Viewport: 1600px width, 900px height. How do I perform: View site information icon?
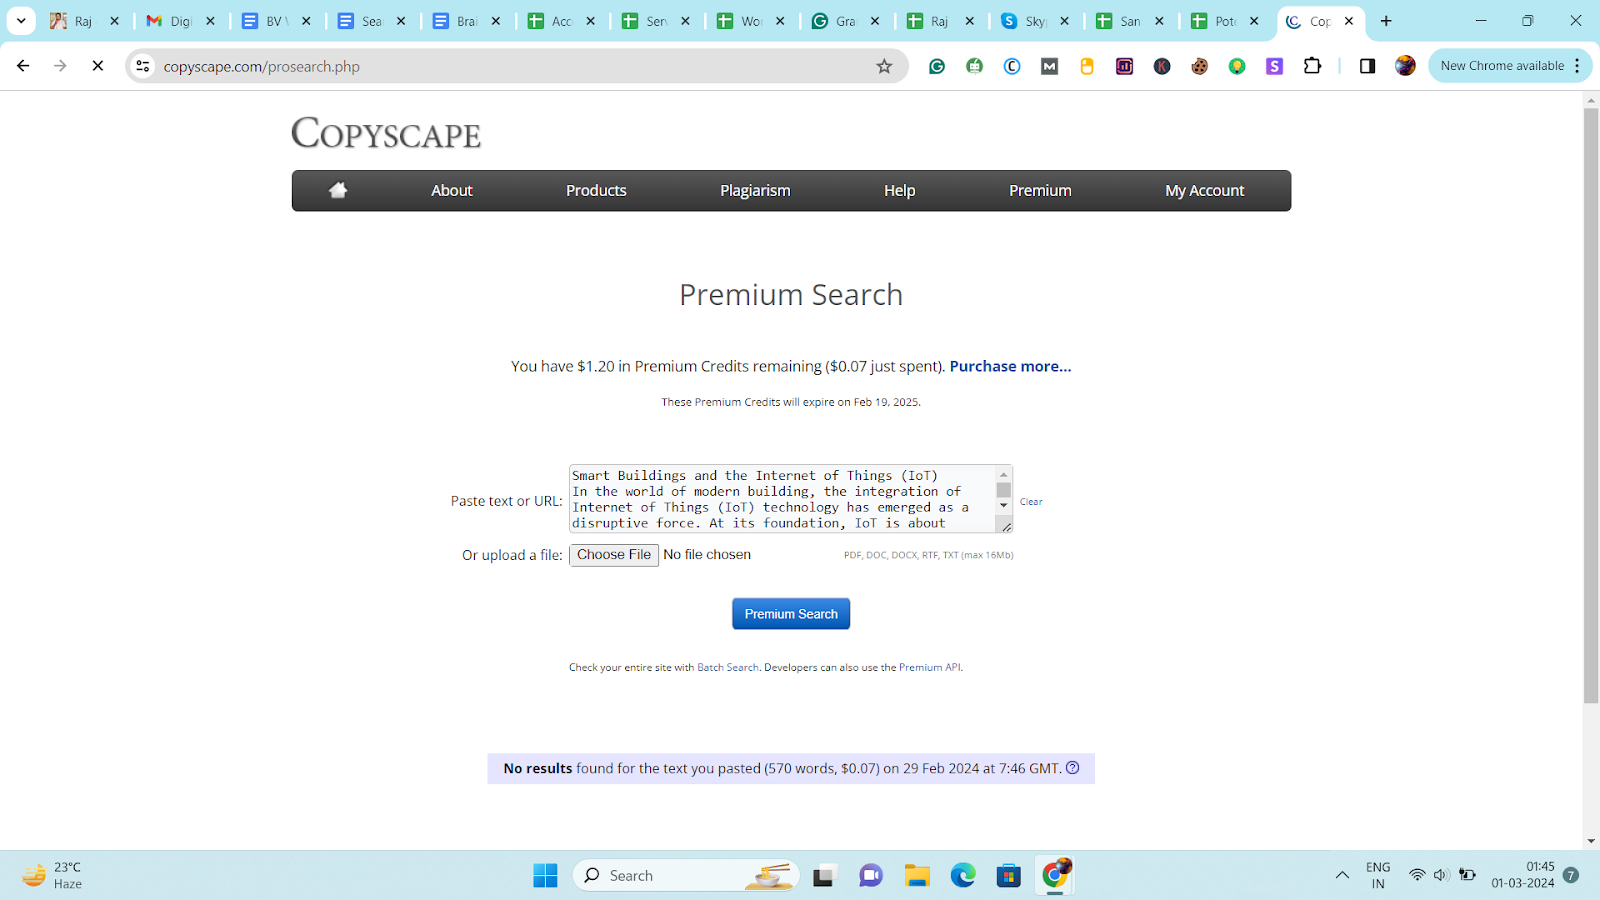pos(143,66)
